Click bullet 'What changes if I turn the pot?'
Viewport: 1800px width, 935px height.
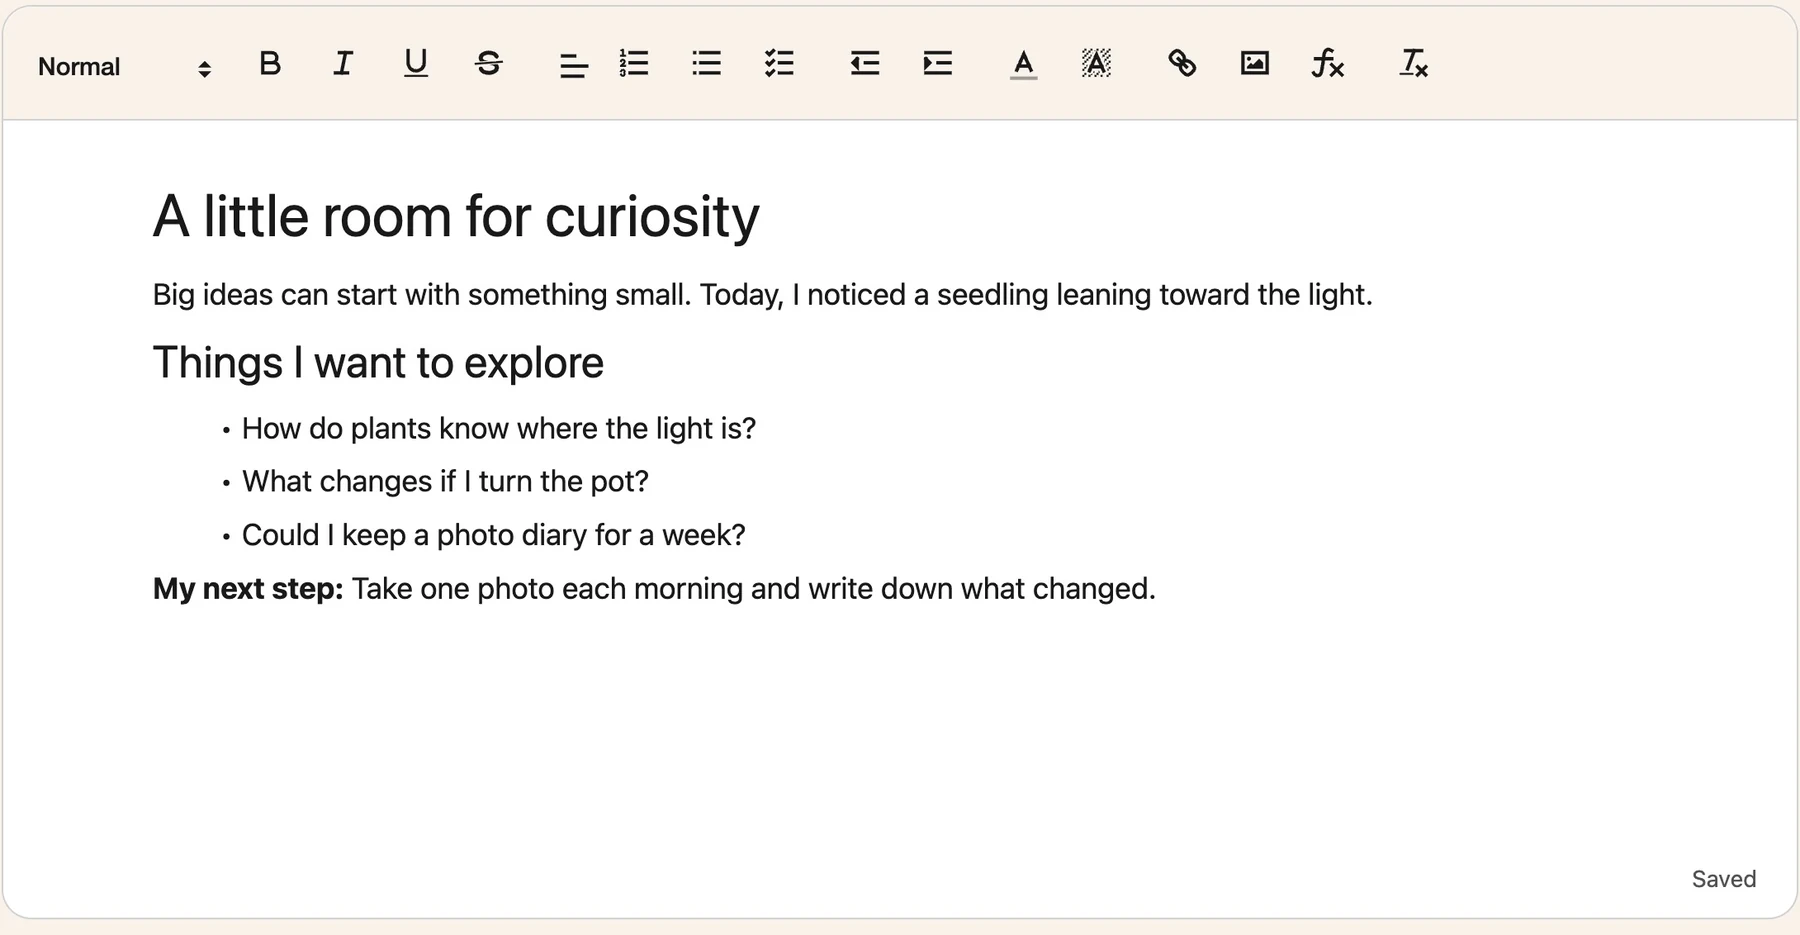tap(445, 482)
